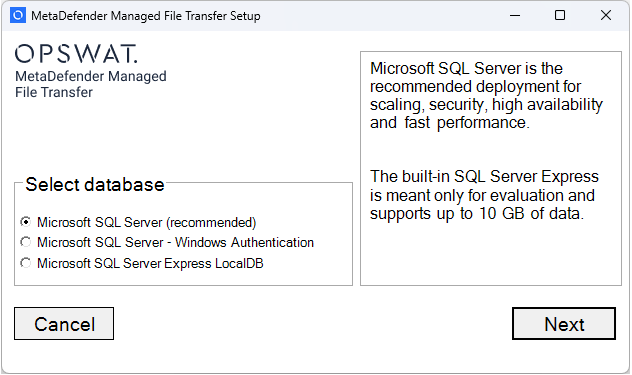Proceed with the Next button
Screen dimensions: 632x375
coord(564,323)
